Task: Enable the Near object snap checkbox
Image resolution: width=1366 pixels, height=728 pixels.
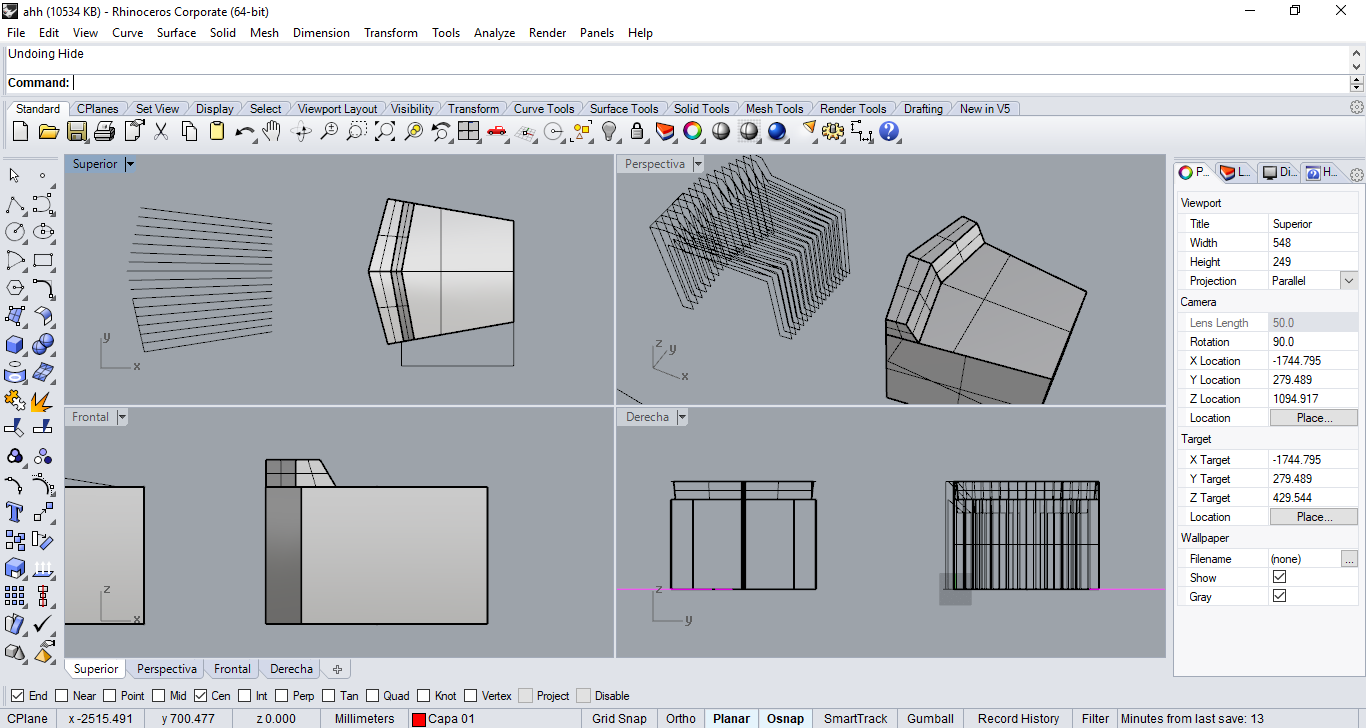Action: [x=62, y=696]
